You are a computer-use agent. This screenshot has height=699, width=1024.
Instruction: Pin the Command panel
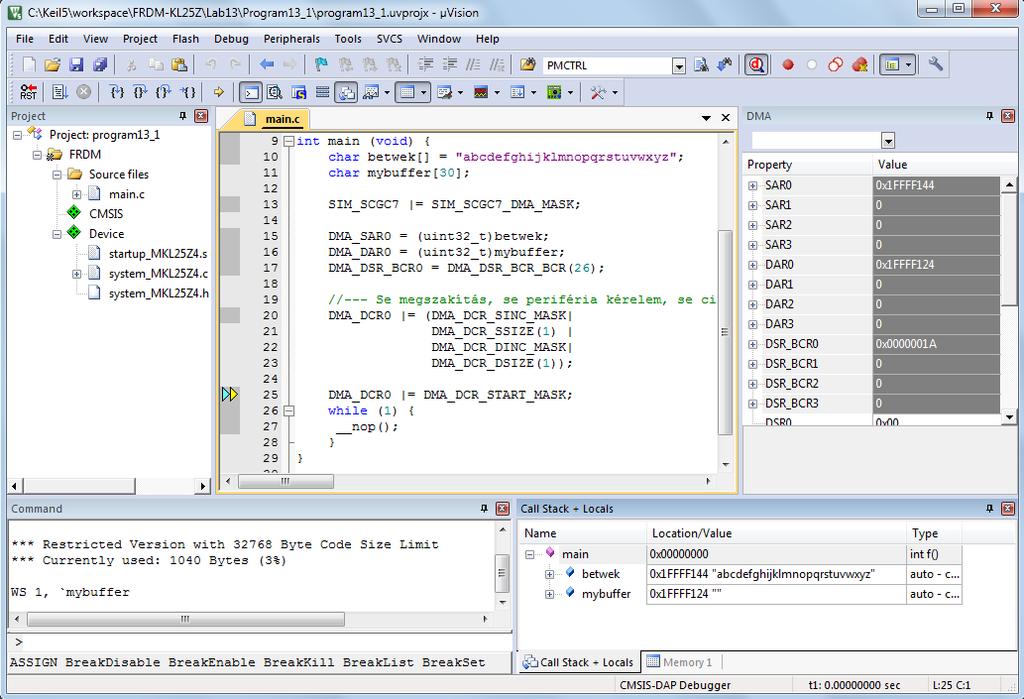tap(484, 508)
